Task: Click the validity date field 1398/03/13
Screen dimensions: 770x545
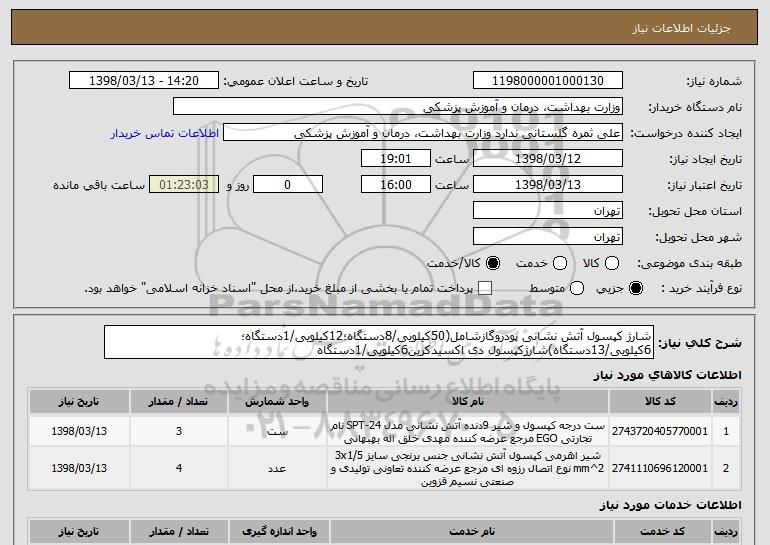Action: 548,185
